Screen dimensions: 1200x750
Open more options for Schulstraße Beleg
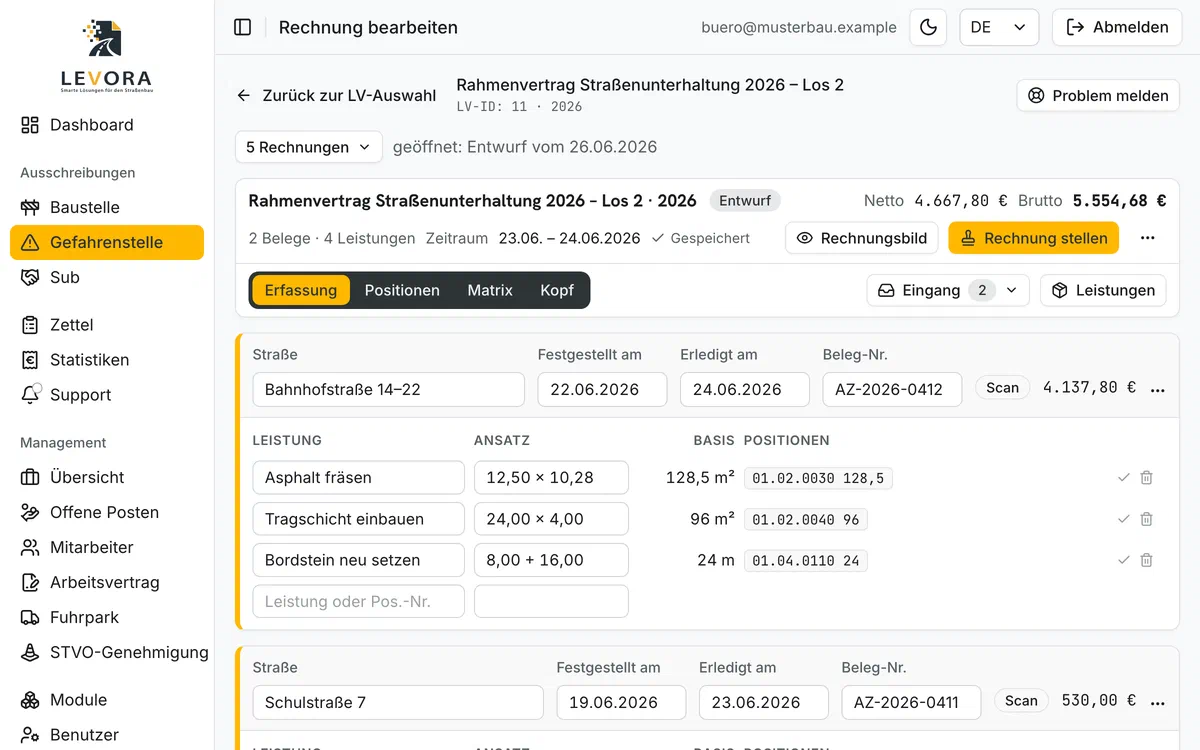(1158, 703)
